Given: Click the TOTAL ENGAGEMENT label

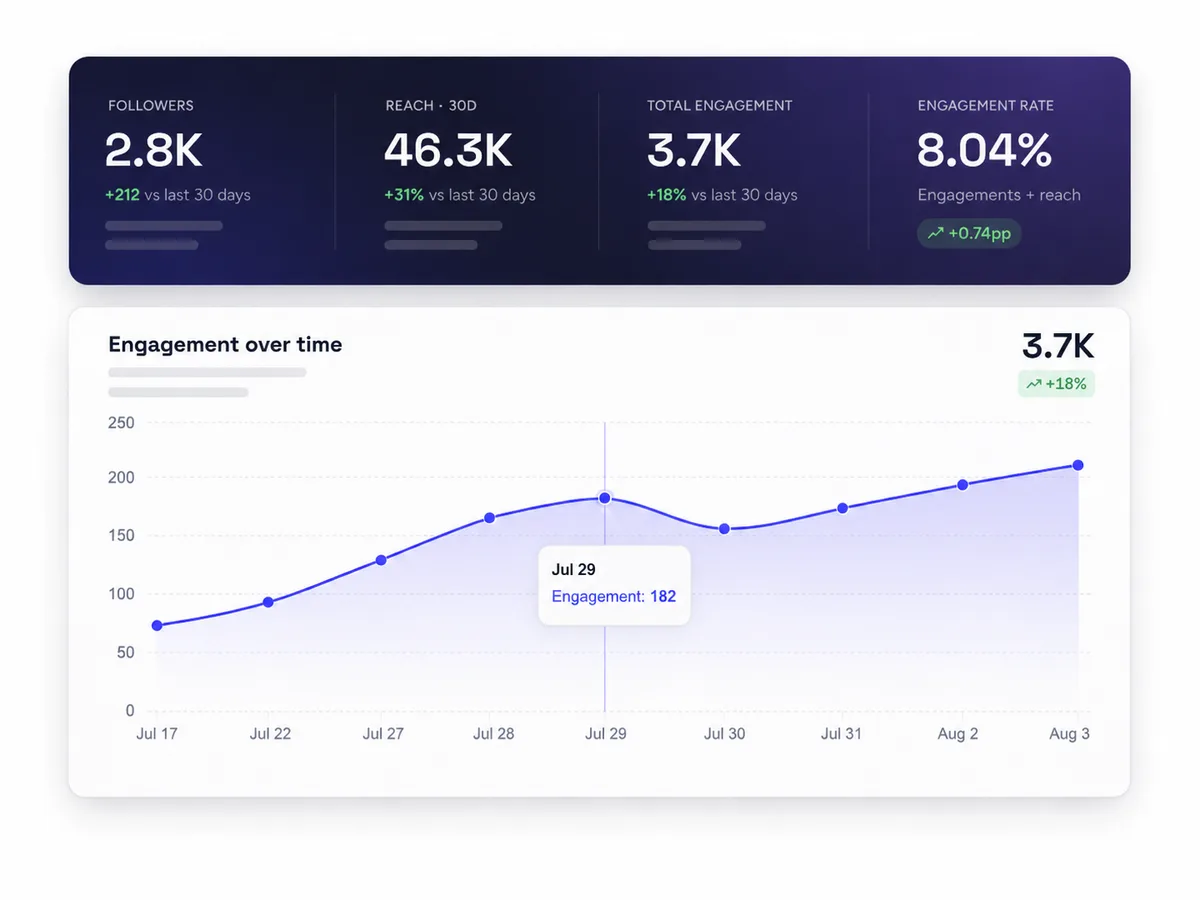Looking at the screenshot, I should pyautogui.click(x=720, y=105).
